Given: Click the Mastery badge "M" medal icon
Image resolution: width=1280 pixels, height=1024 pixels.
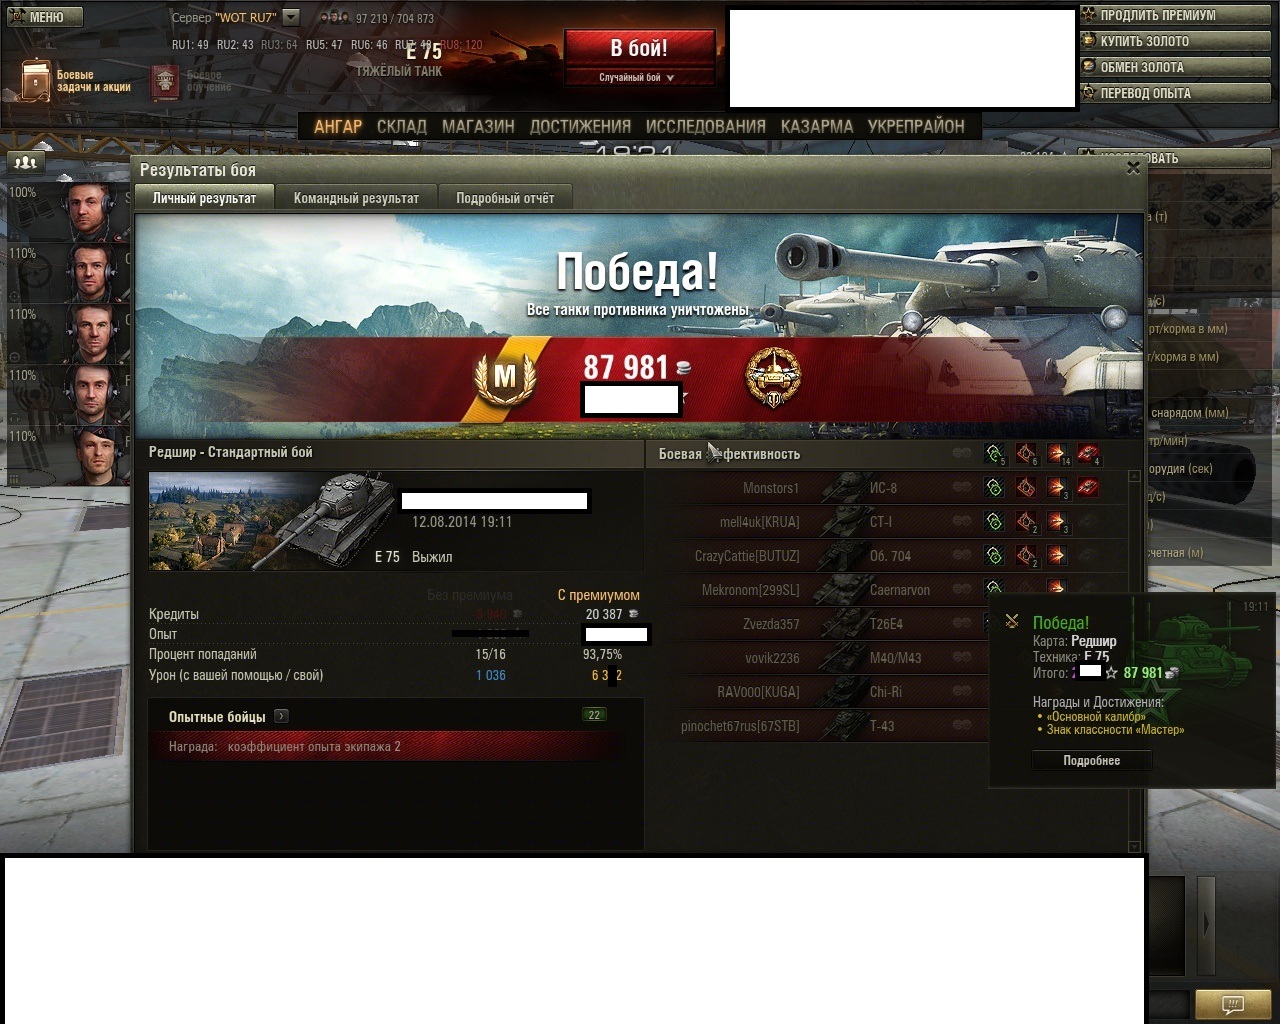Looking at the screenshot, I should [505, 376].
